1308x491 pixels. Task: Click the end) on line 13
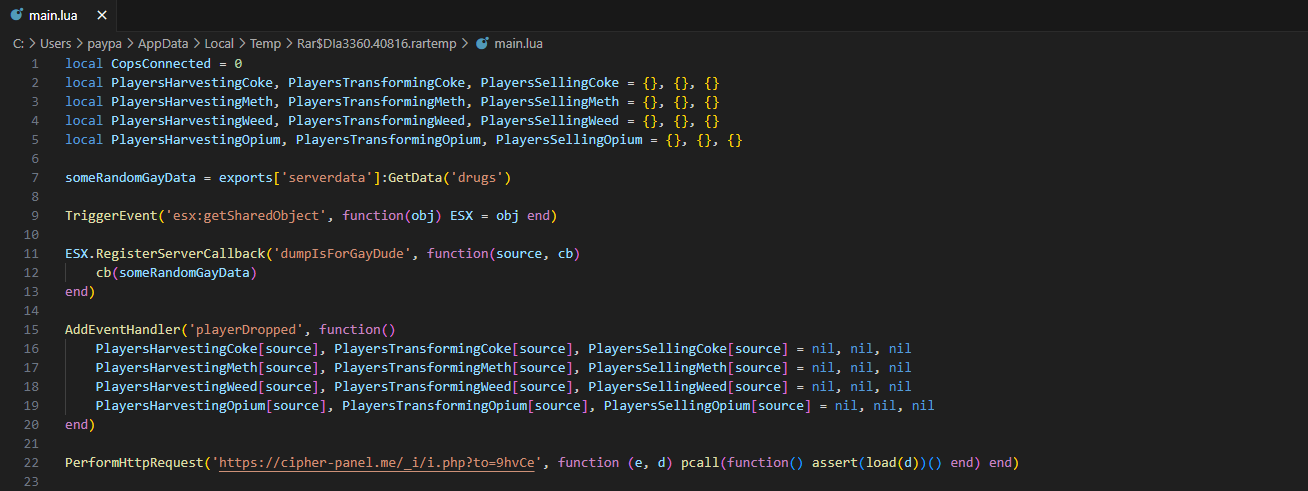pos(80,292)
